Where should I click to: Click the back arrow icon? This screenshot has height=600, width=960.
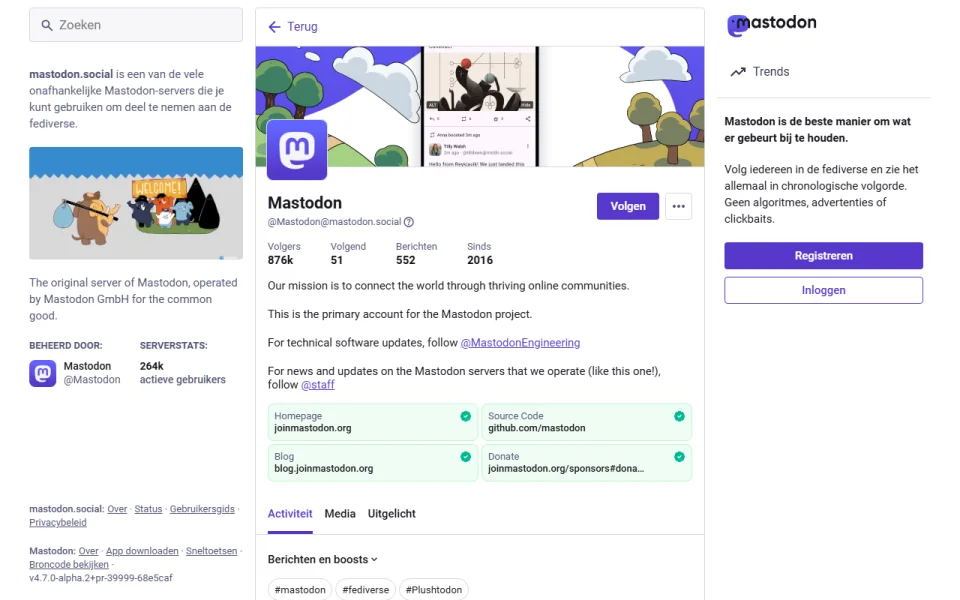click(x=274, y=26)
